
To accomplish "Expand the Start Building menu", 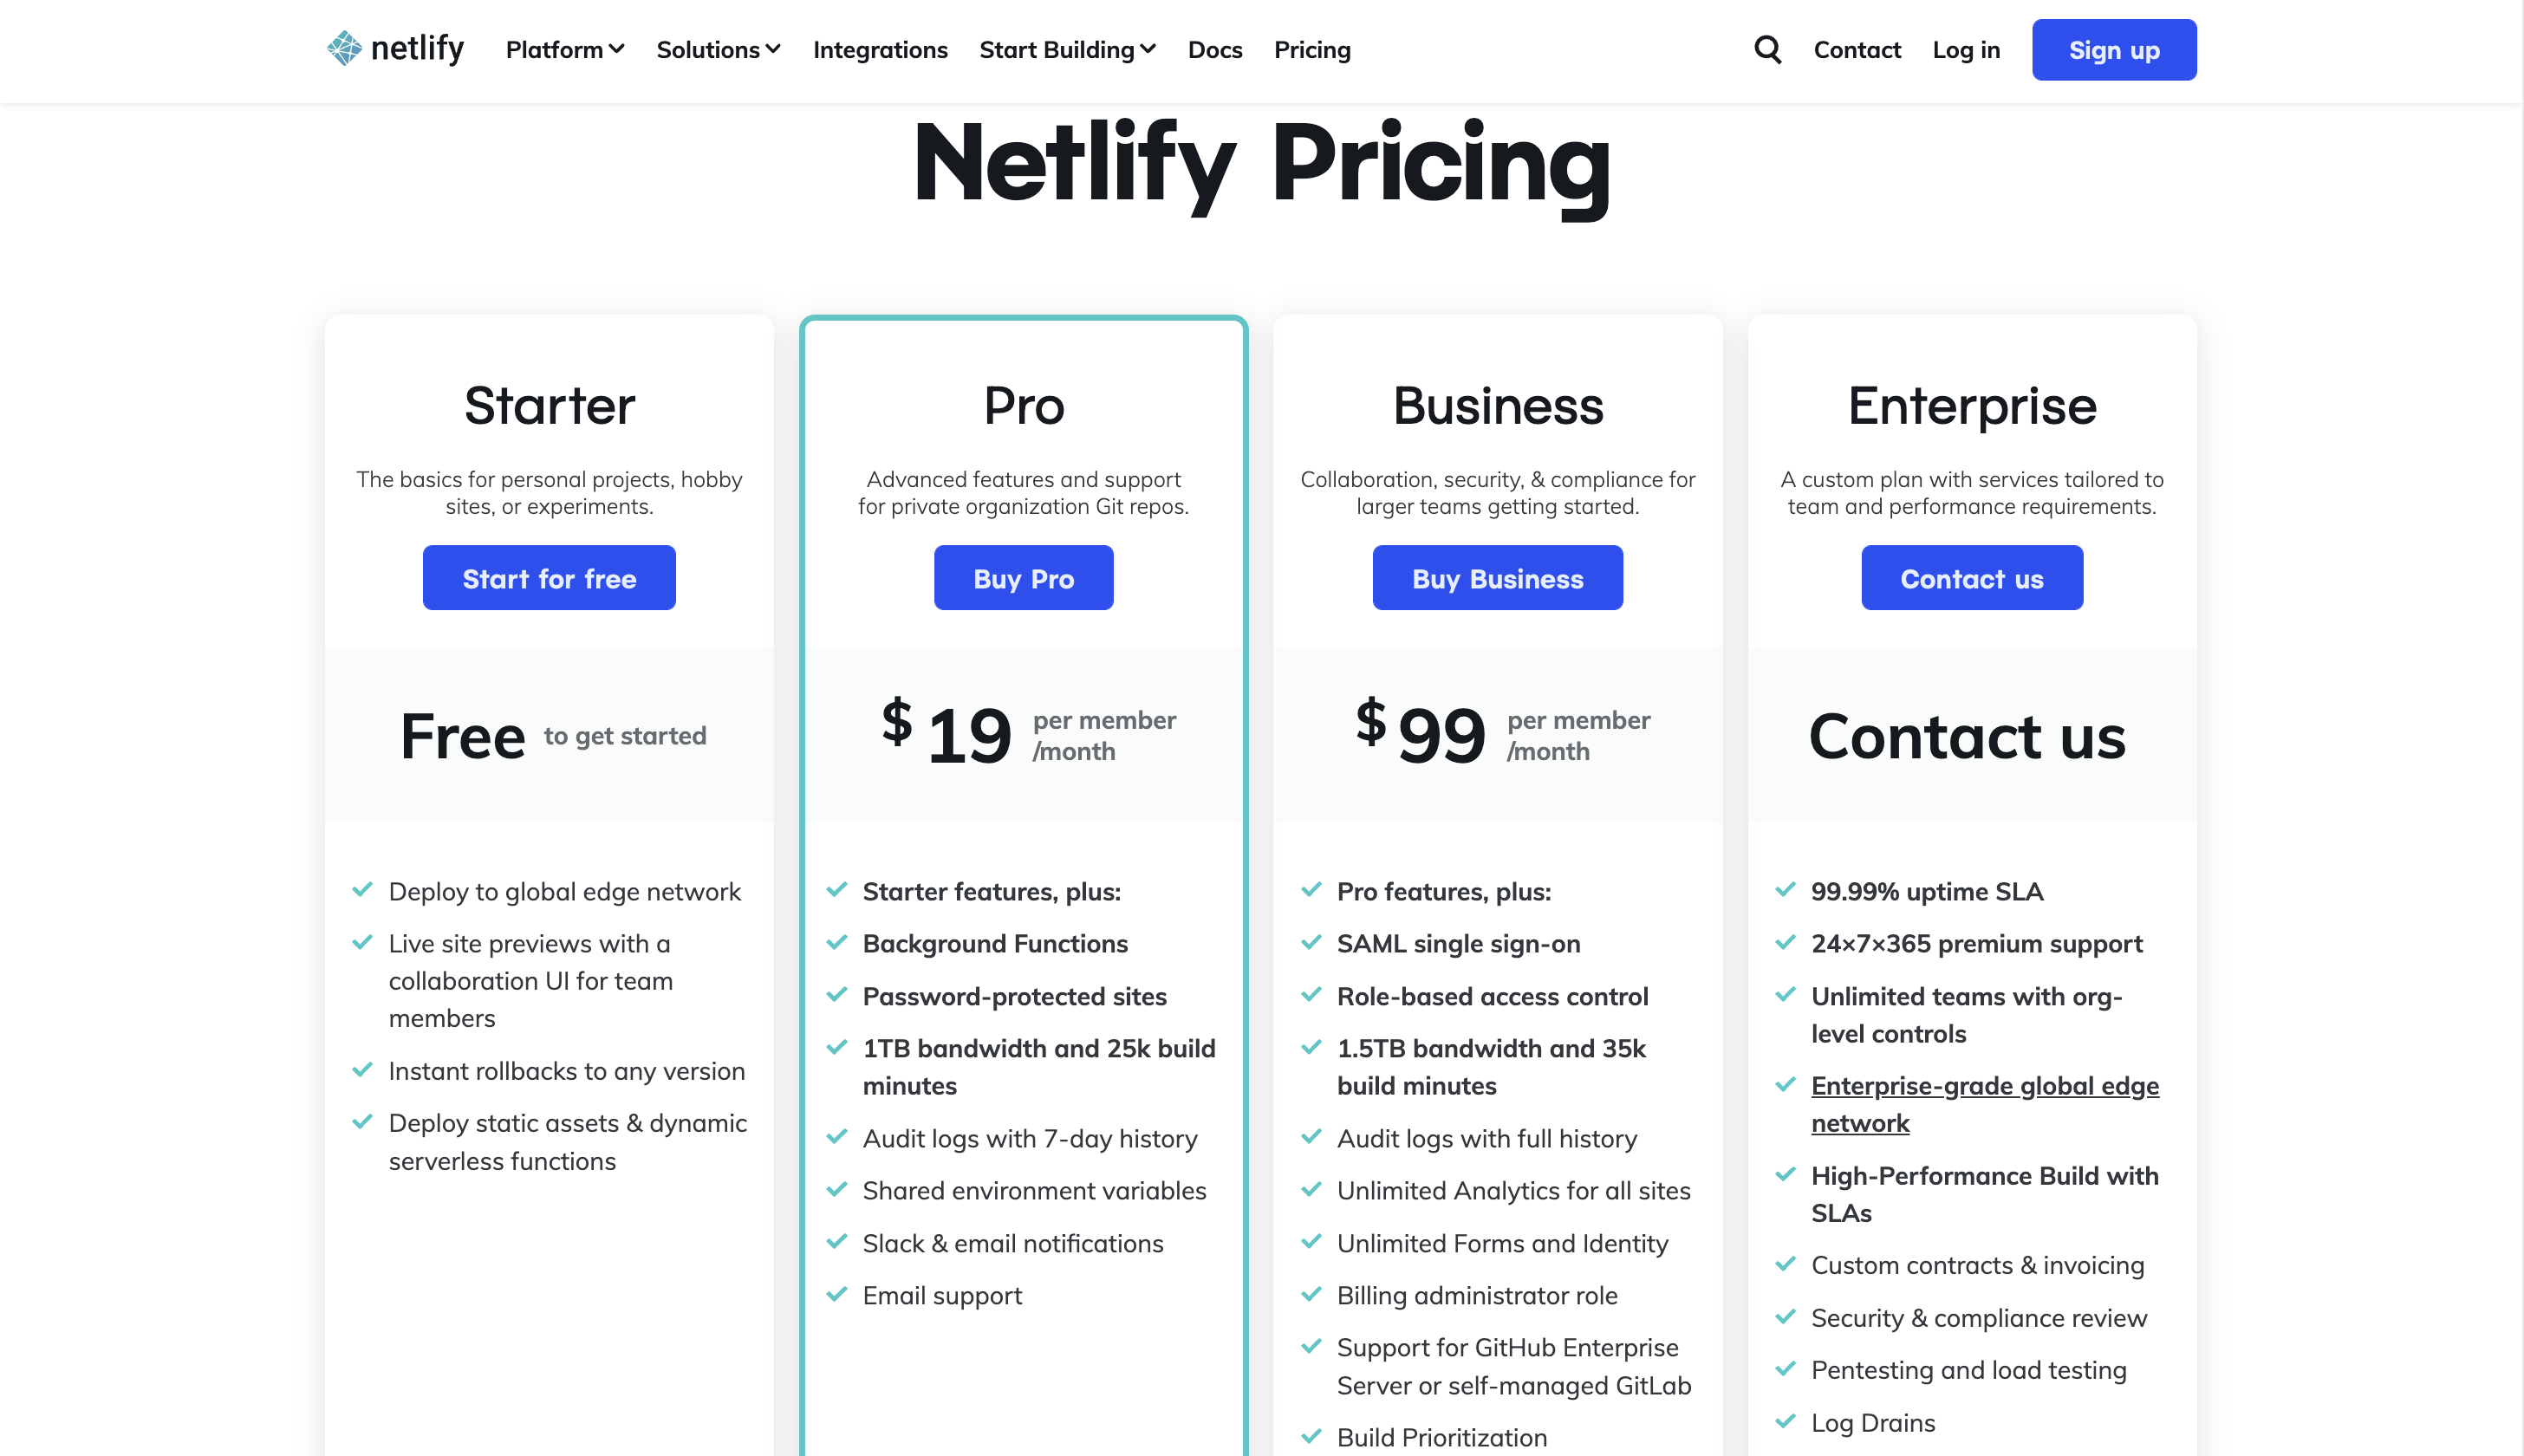I will coord(1066,49).
